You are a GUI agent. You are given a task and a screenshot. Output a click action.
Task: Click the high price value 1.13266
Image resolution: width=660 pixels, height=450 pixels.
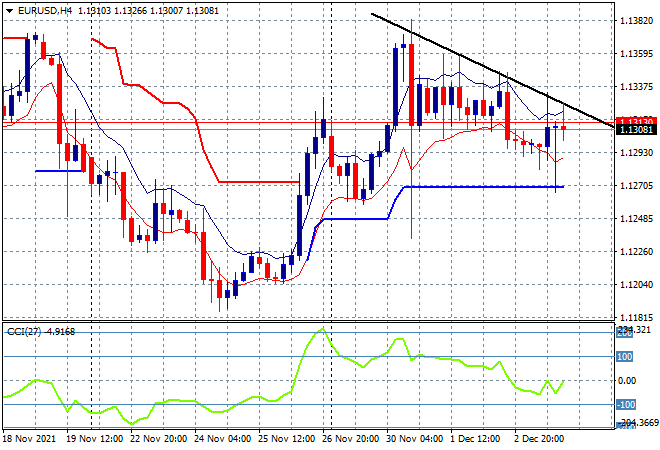click(130, 11)
